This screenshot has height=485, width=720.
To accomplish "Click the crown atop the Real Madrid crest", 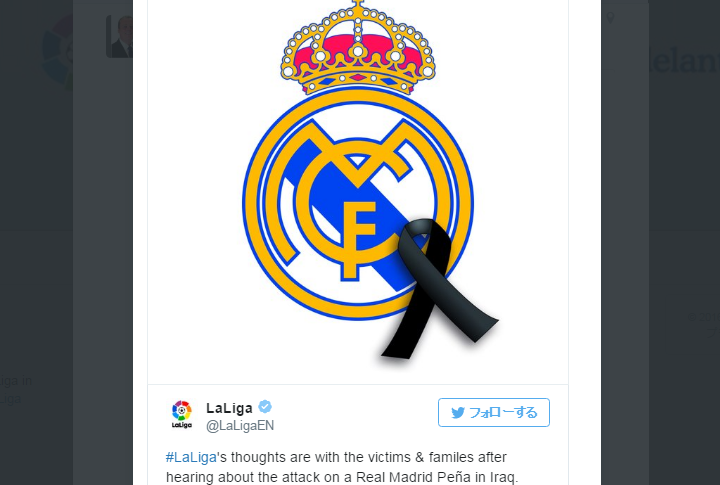I will tap(358, 47).
